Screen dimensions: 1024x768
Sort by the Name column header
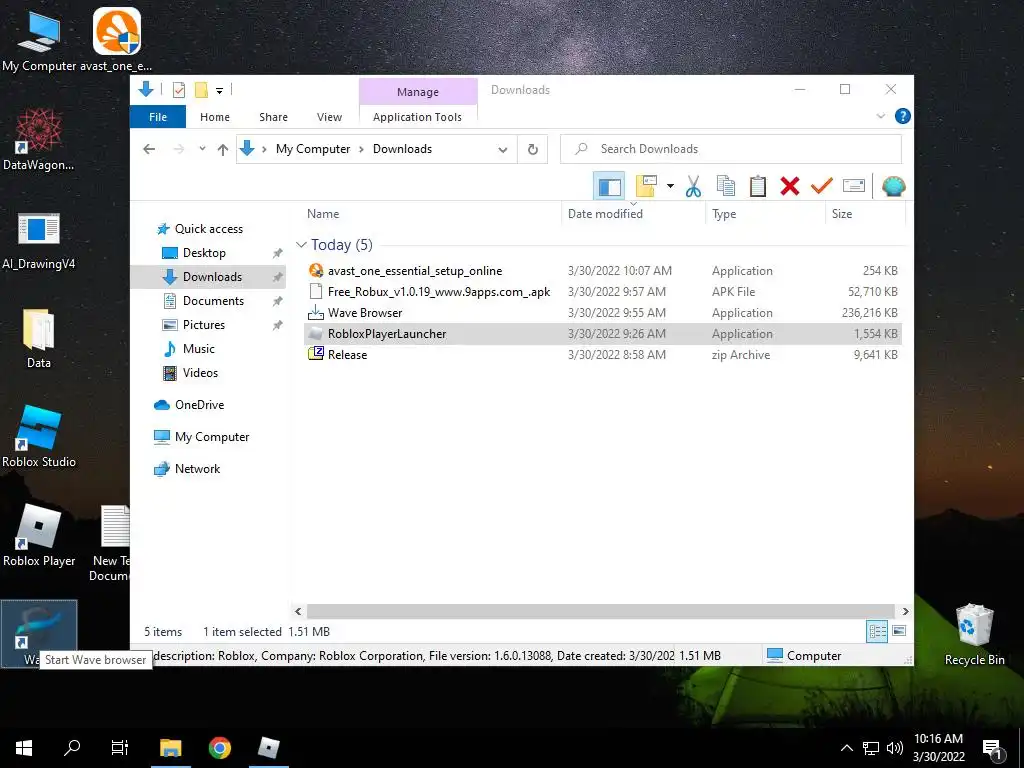point(323,214)
